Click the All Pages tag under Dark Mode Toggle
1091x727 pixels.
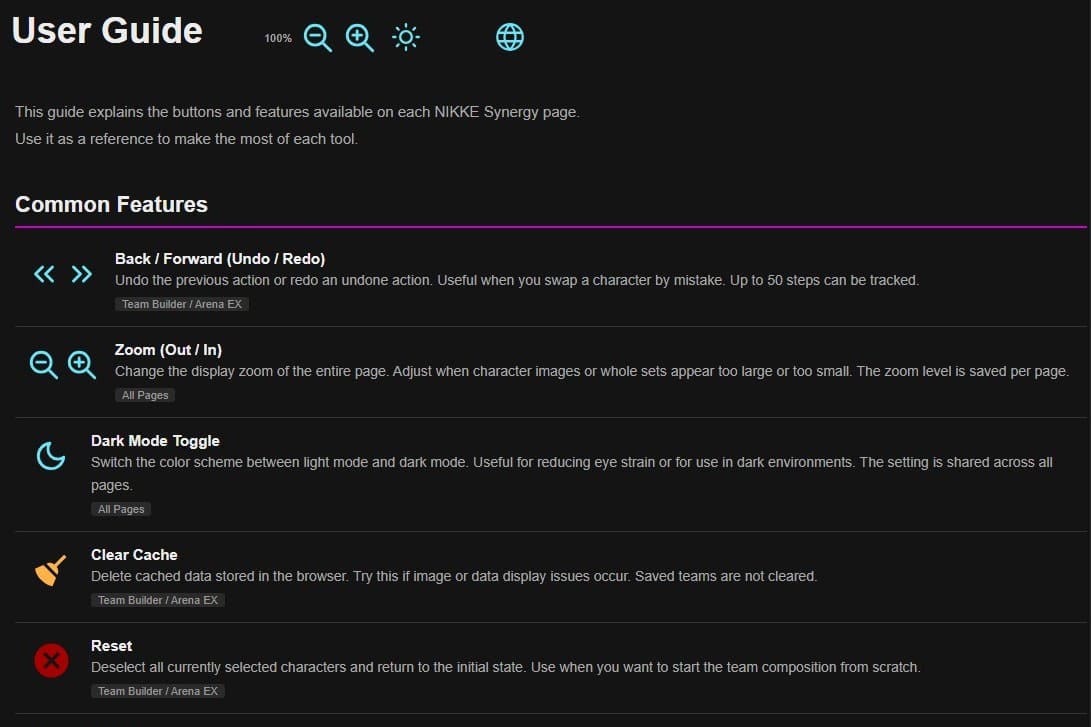coord(121,509)
